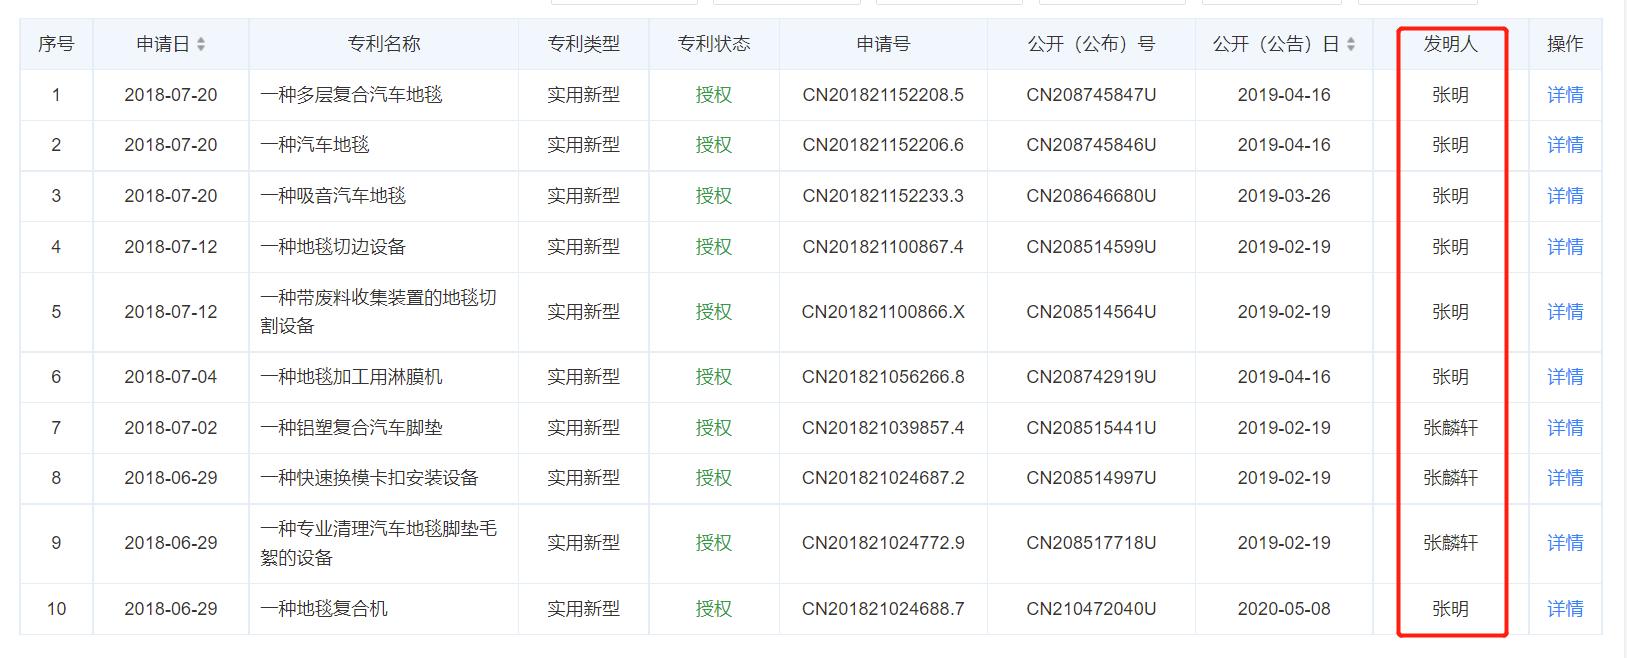
Task: Click publication number CN208514564U
Action: coord(1091,312)
